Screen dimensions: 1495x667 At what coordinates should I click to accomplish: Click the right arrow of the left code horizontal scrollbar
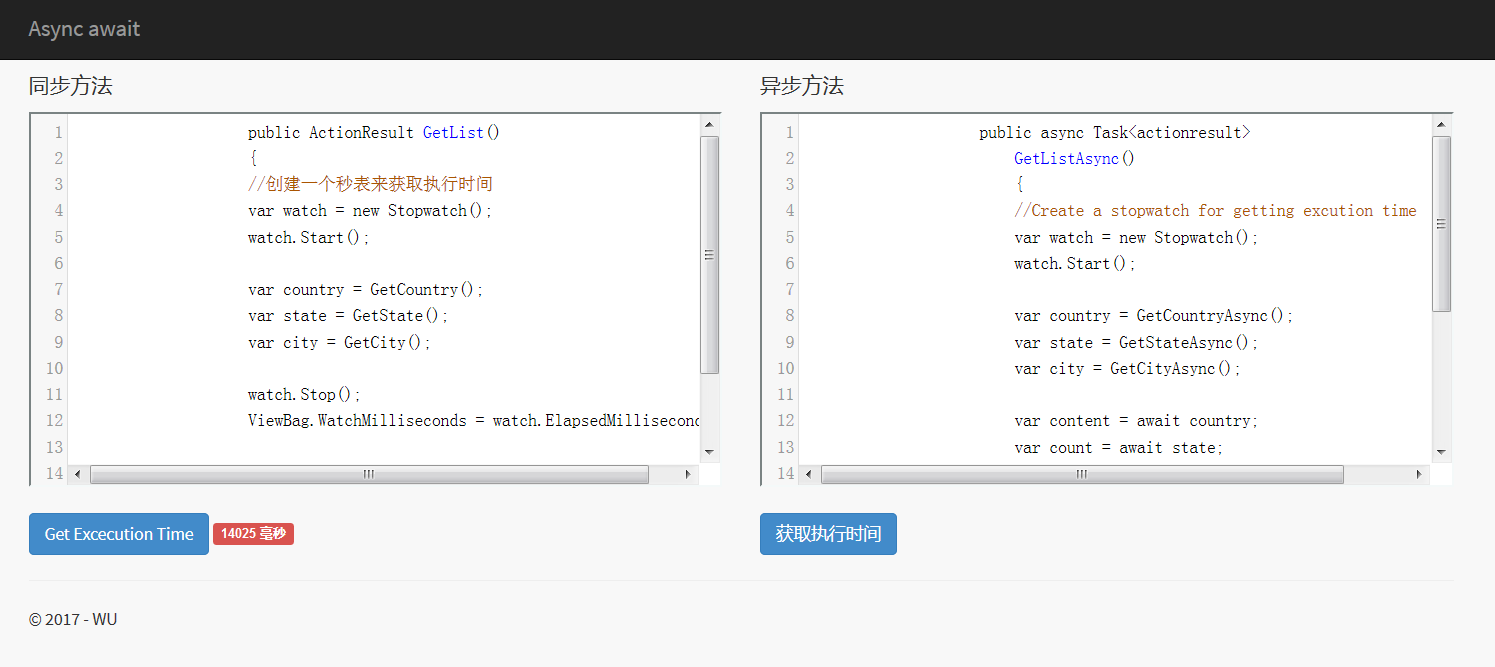[x=687, y=474]
